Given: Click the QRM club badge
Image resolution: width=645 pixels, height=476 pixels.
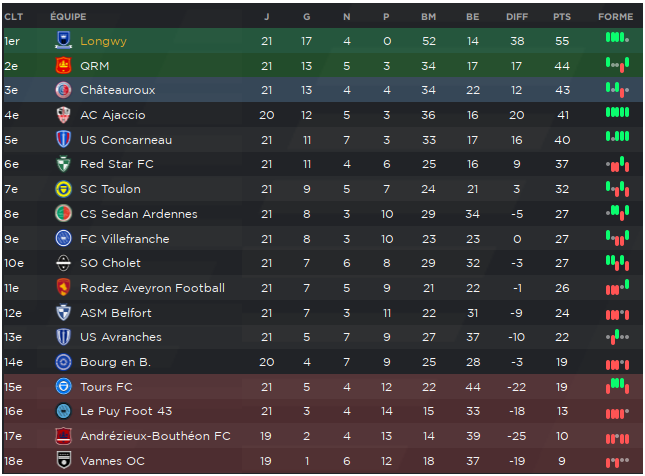Looking at the screenshot, I should point(63,65).
